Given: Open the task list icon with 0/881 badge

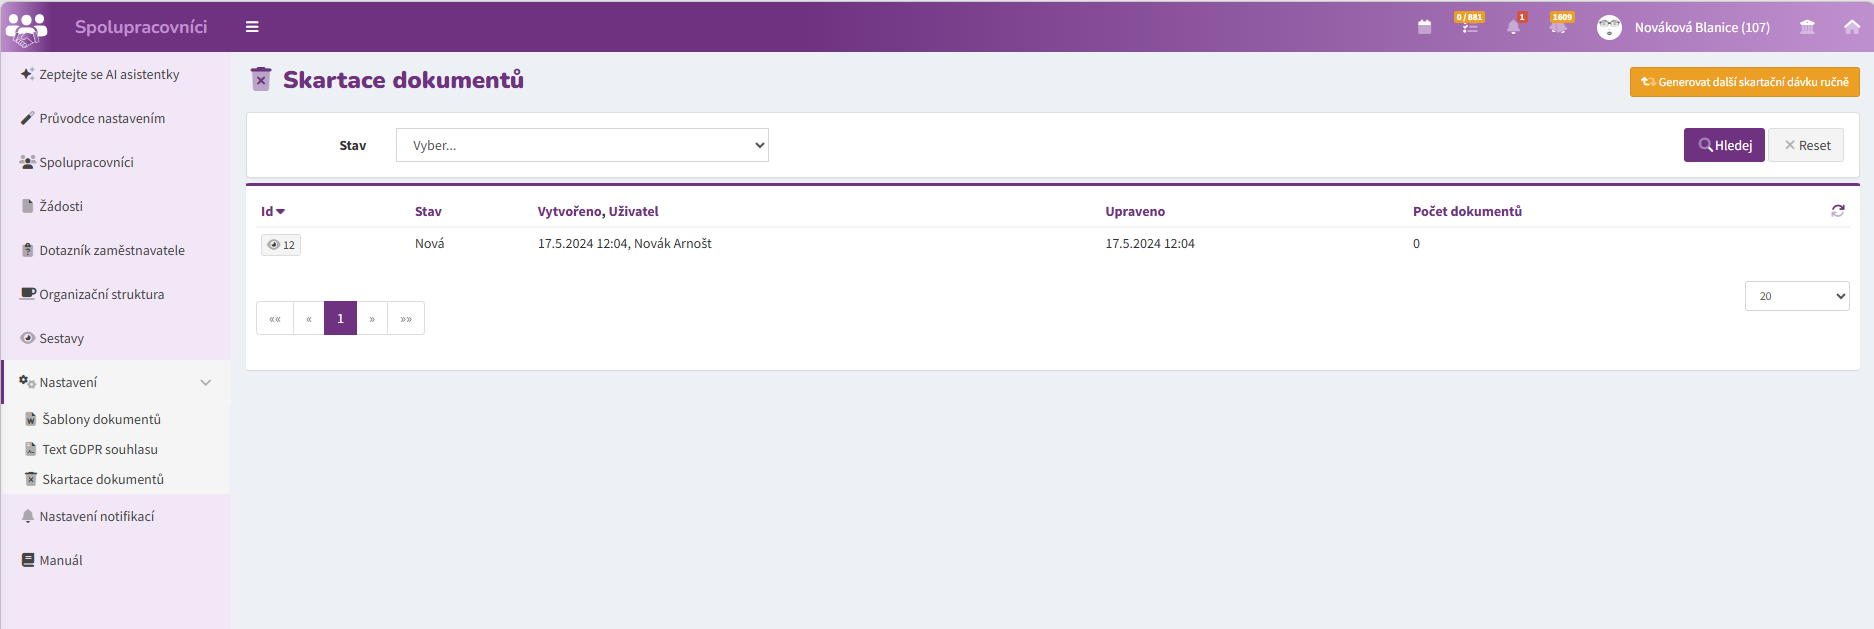Looking at the screenshot, I should pos(1469,27).
